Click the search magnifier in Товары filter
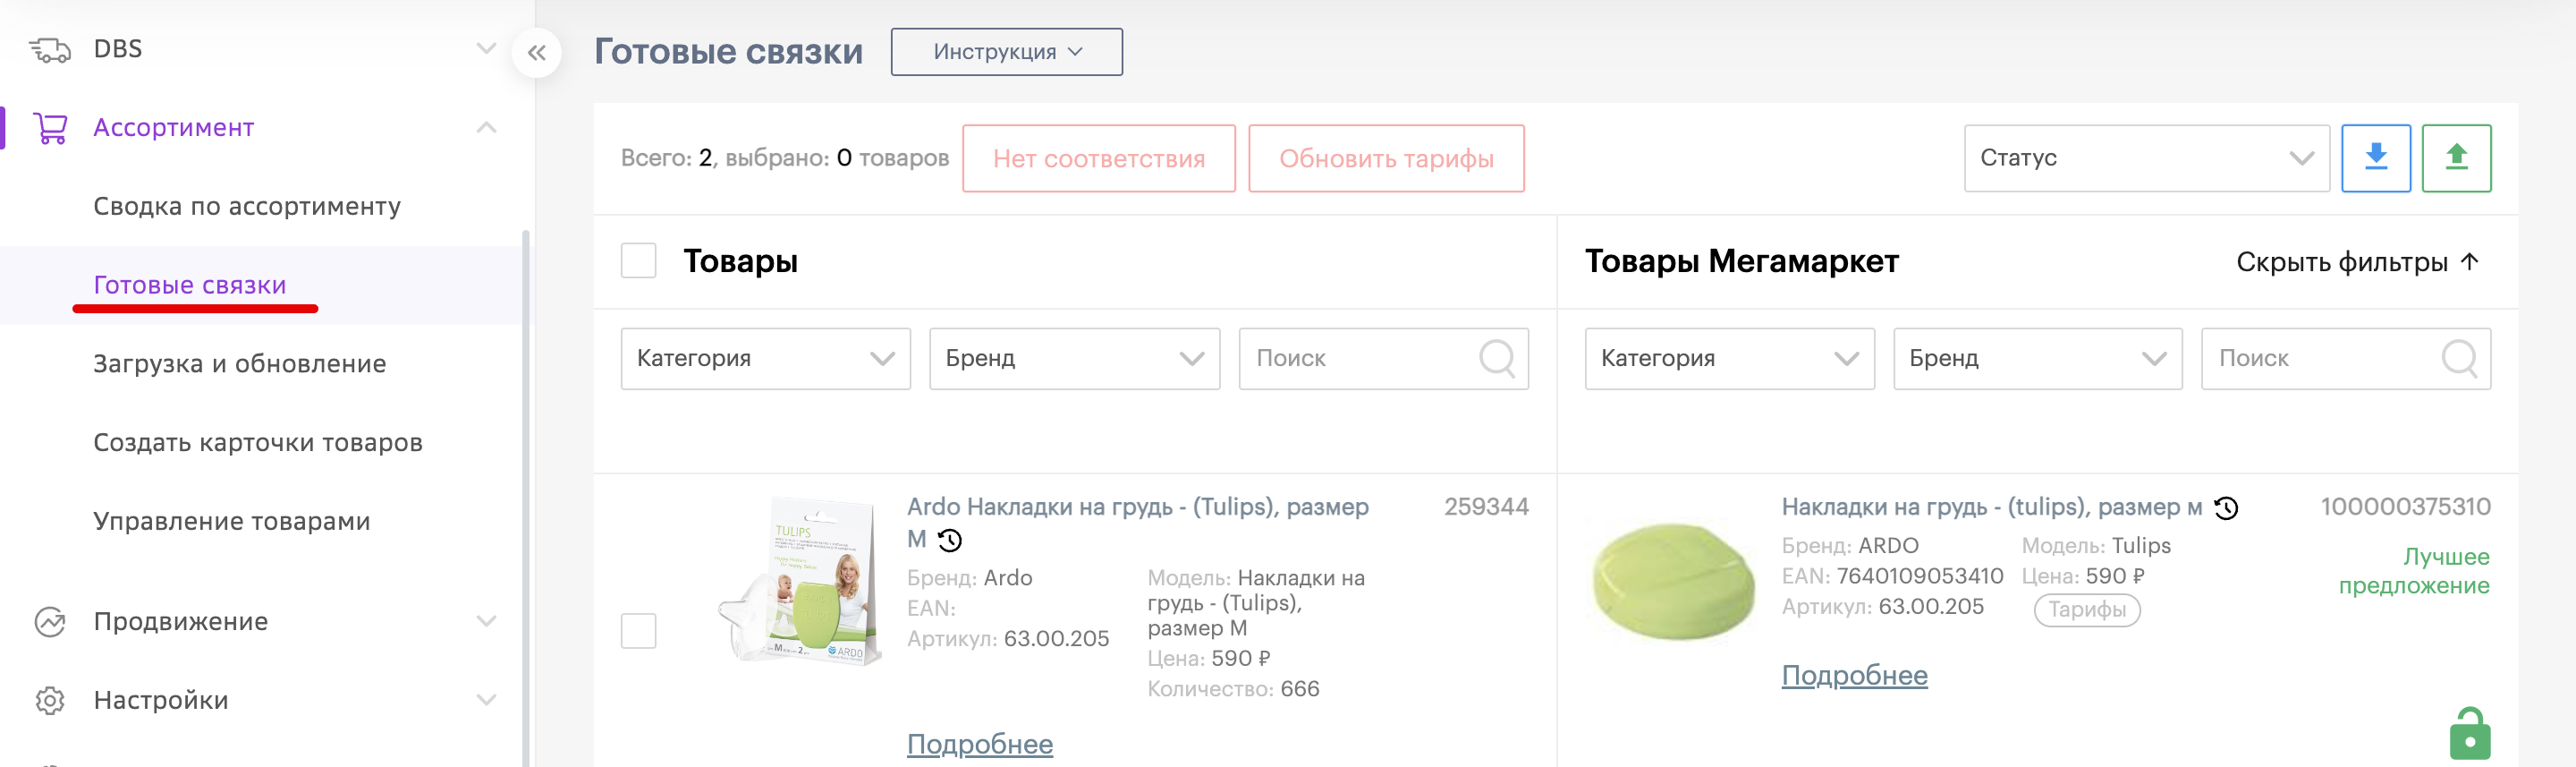This screenshot has height=767, width=2576. (x=1497, y=358)
